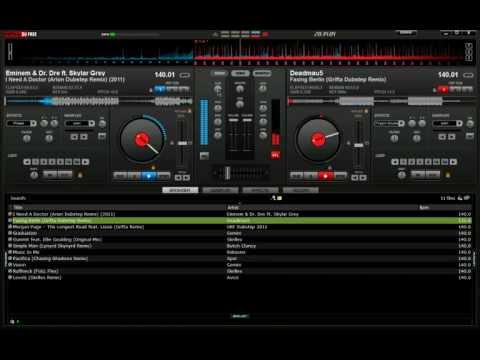Viewport: 480px width, 360px height.
Task: Sync the right deck tempo
Action: coord(340,176)
